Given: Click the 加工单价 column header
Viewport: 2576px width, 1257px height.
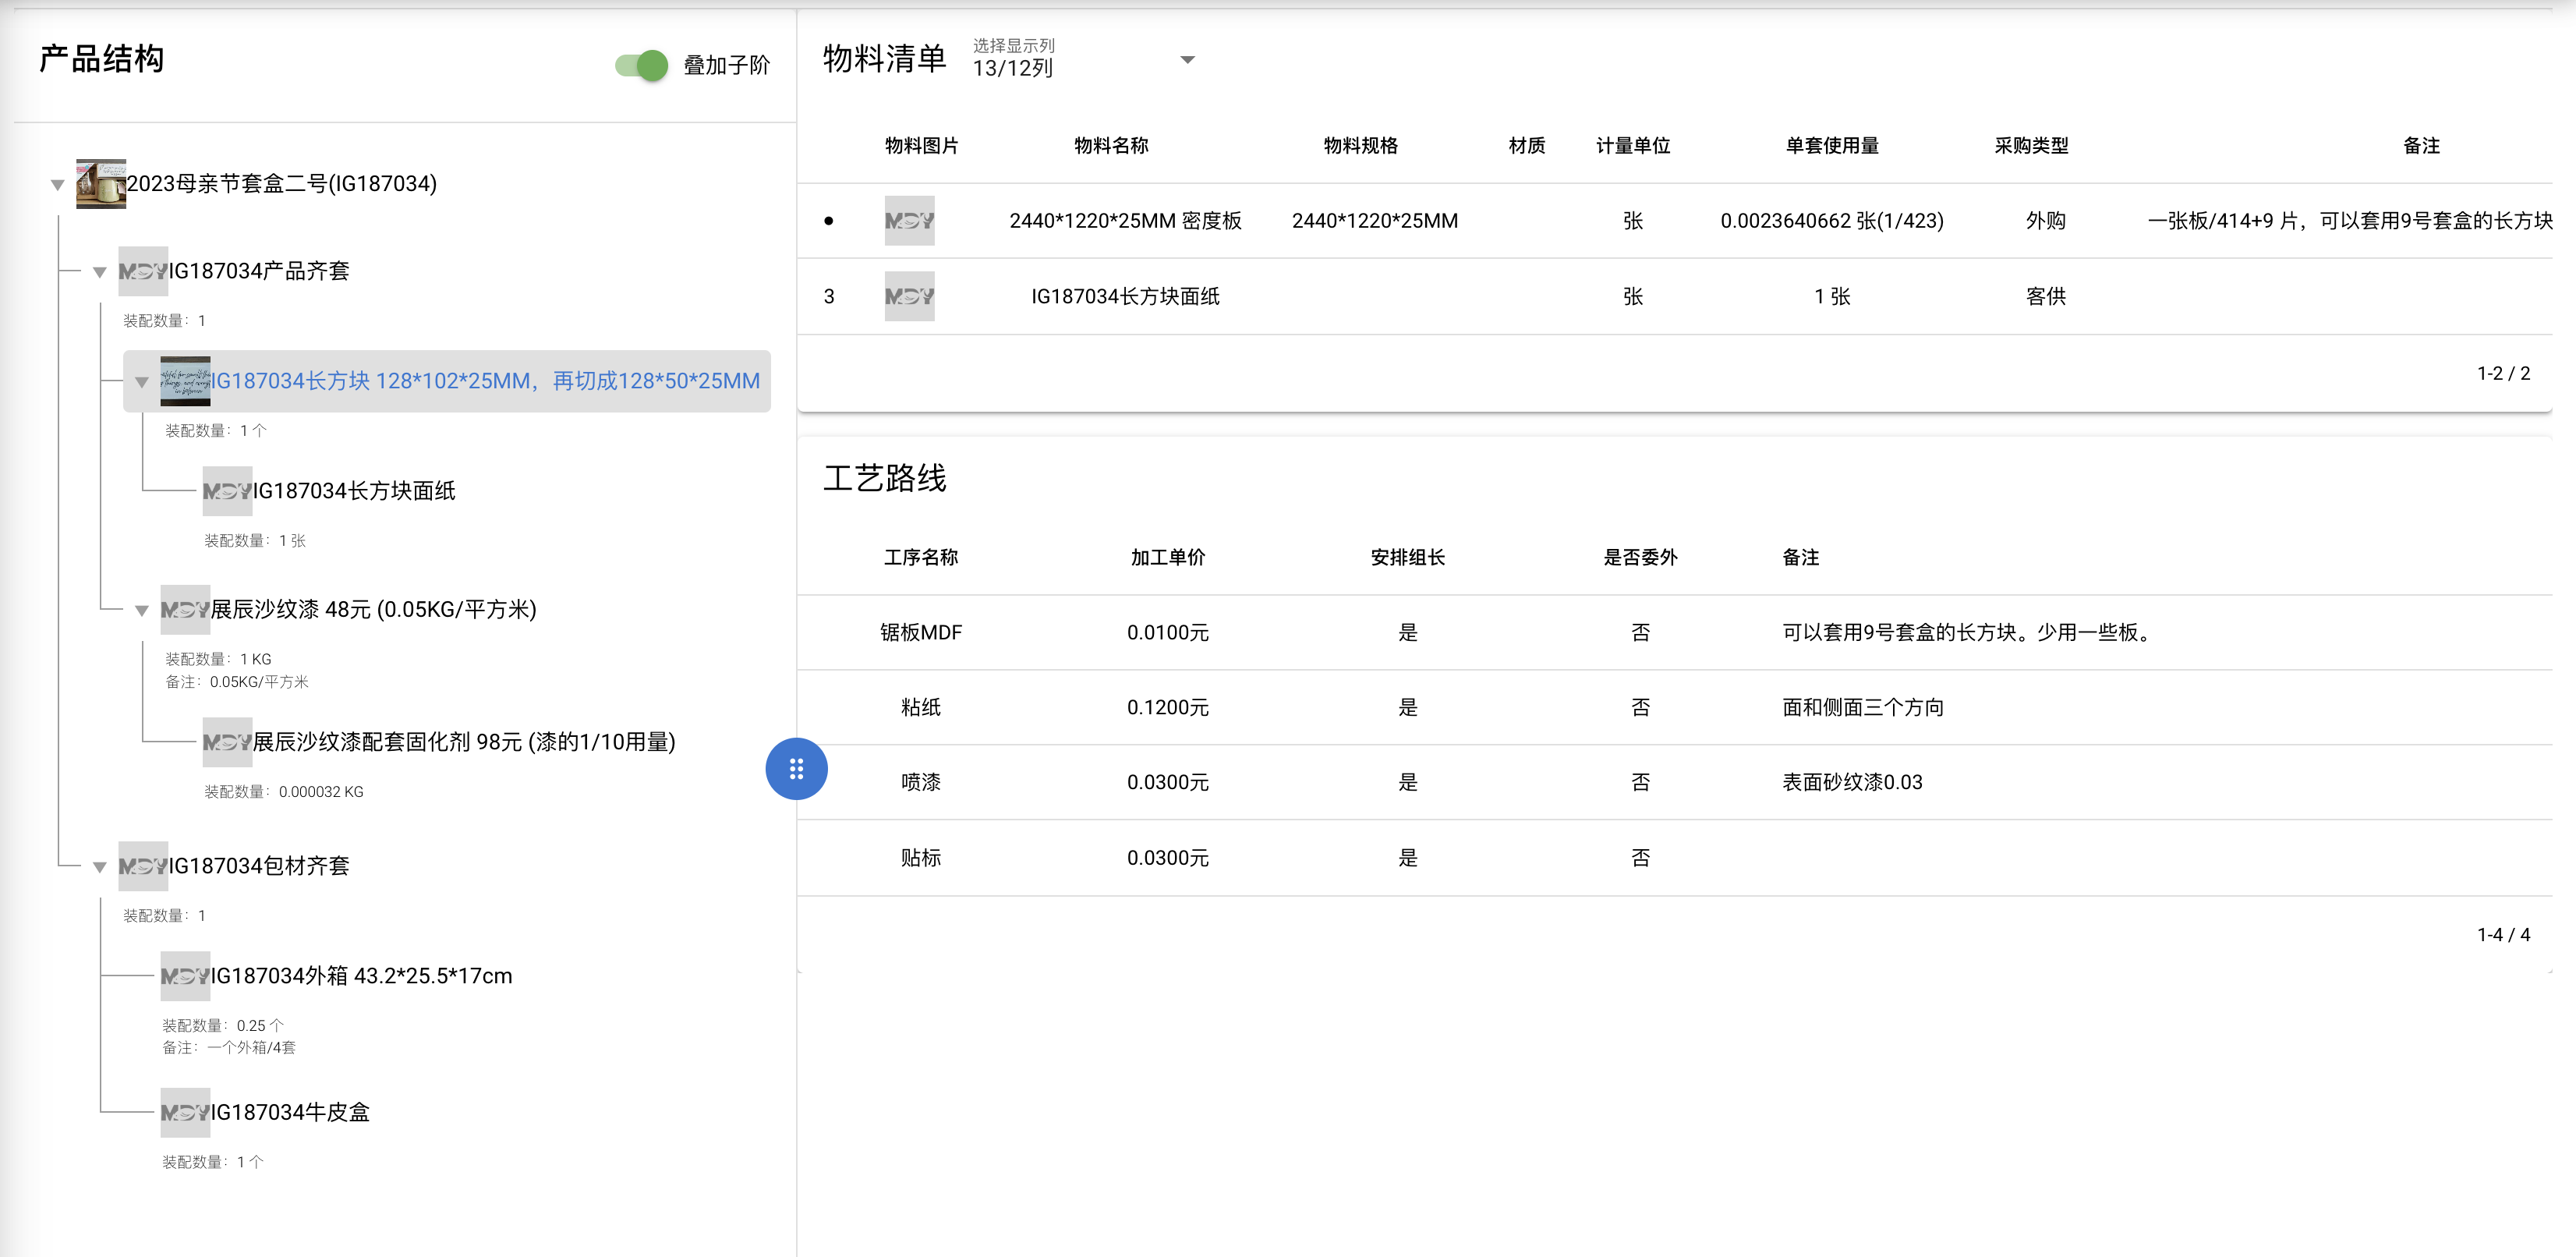Looking at the screenshot, I should coord(1168,557).
